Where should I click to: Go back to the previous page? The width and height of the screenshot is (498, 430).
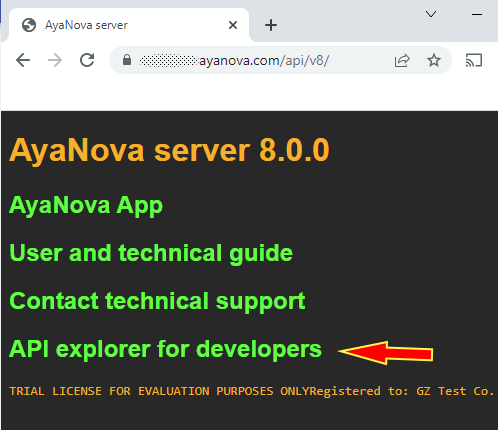(23, 60)
